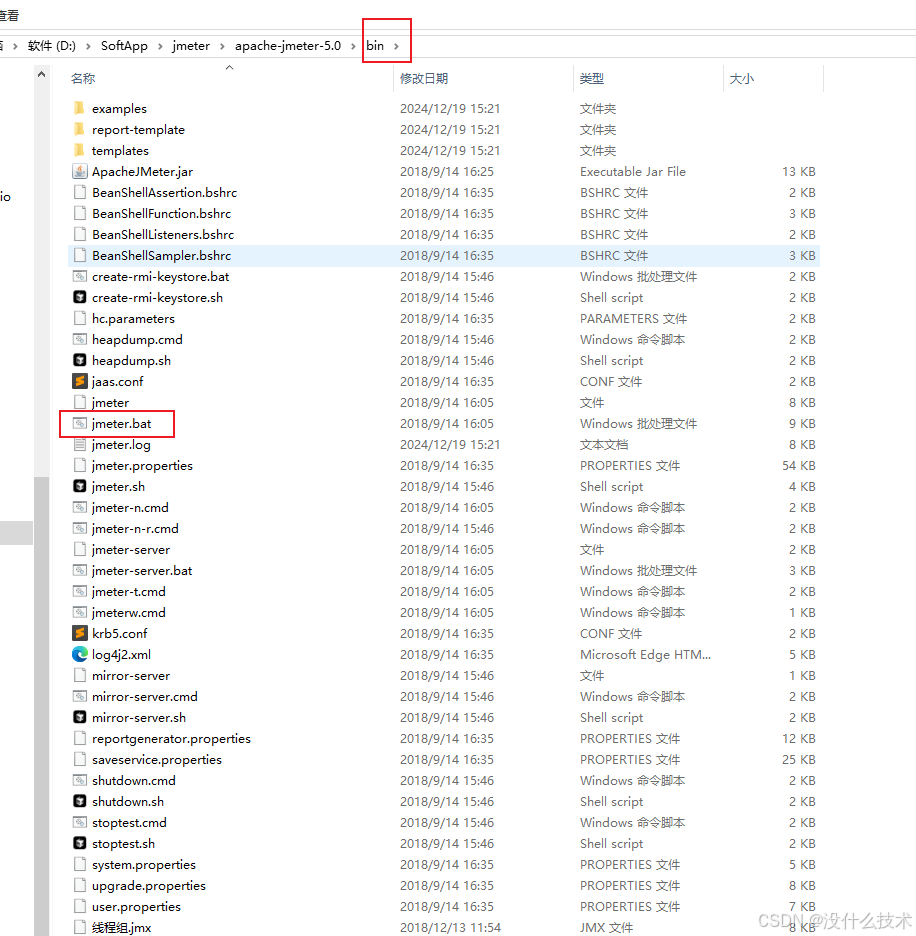
Task: Sort files by 大小 column header
Action: pyautogui.click(x=742, y=78)
